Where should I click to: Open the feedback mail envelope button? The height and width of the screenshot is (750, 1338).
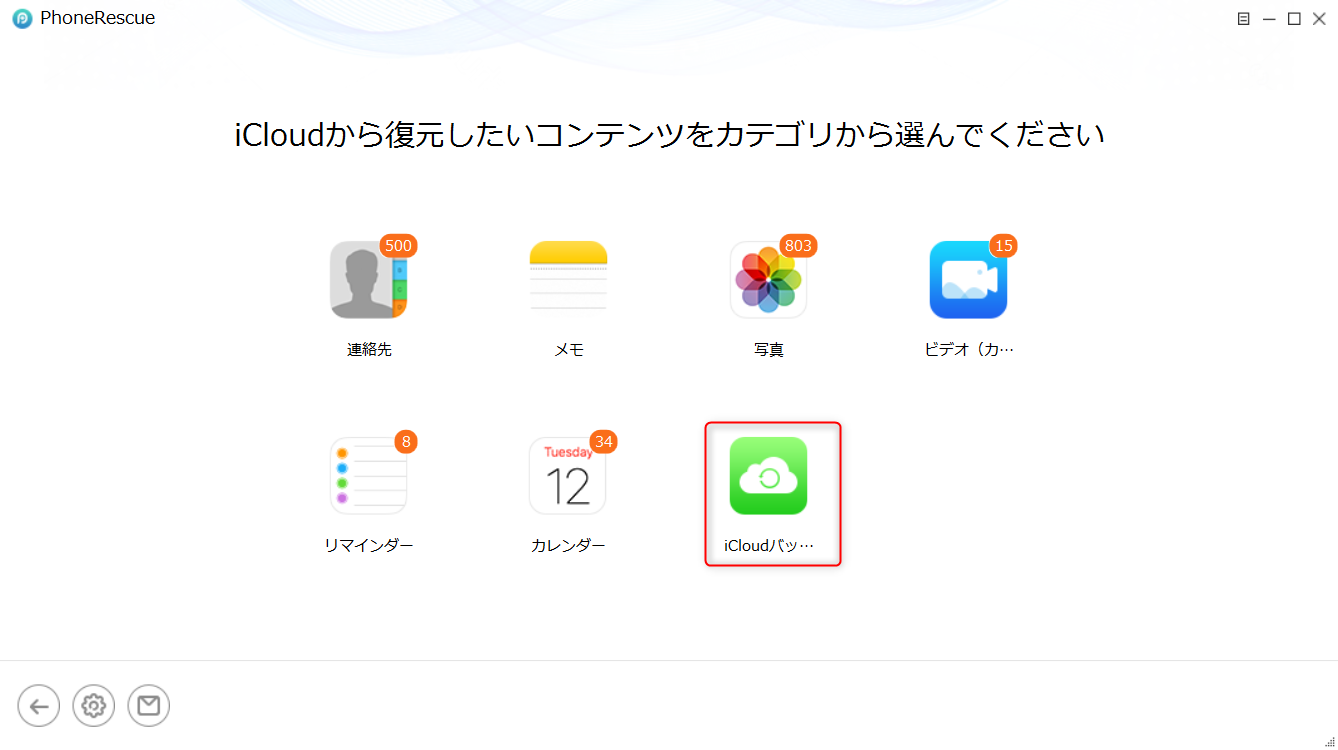coord(149,706)
